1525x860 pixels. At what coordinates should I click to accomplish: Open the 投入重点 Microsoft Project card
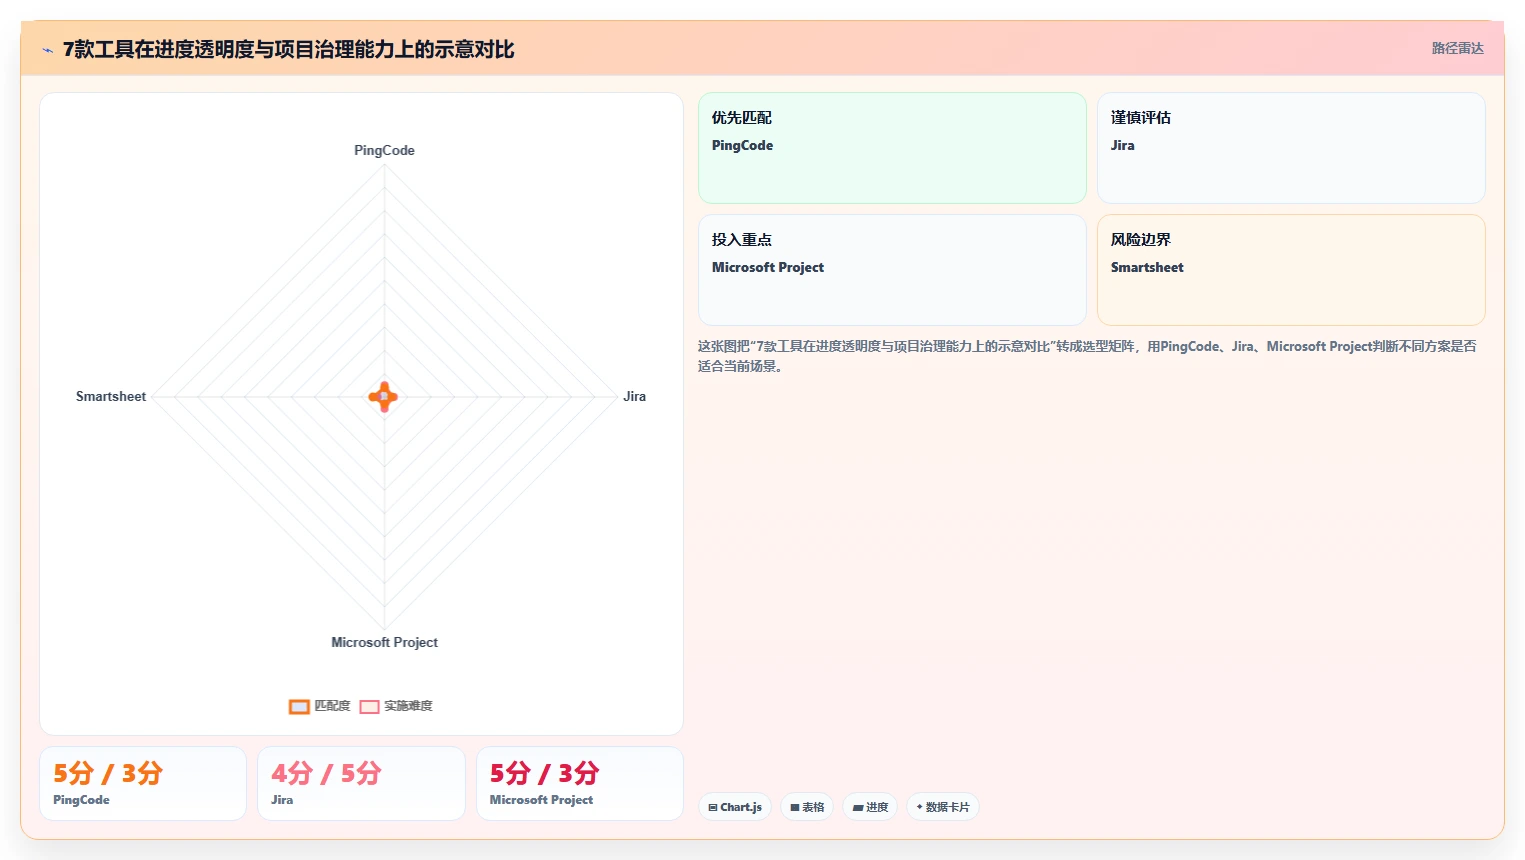[x=892, y=270]
